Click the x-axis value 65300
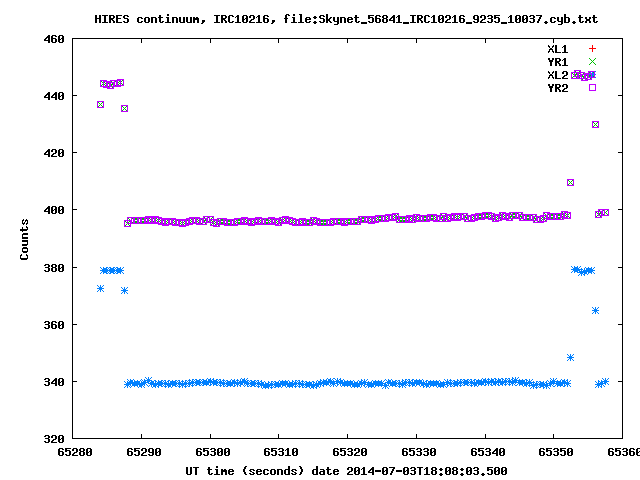640x480 pixels. tap(213, 452)
